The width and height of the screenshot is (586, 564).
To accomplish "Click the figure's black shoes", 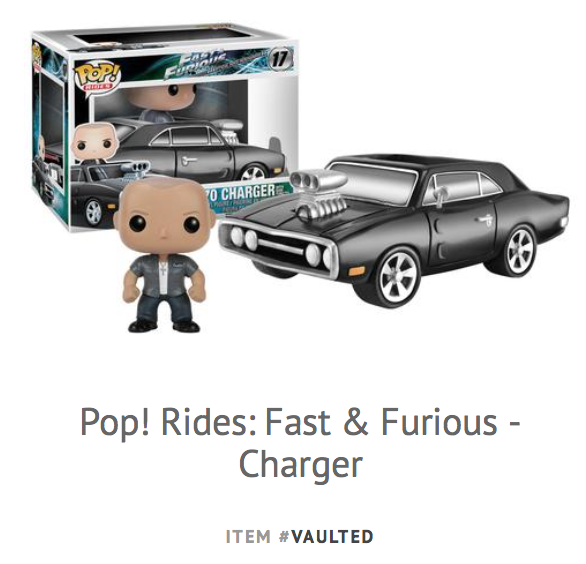I will (x=164, y=325).
